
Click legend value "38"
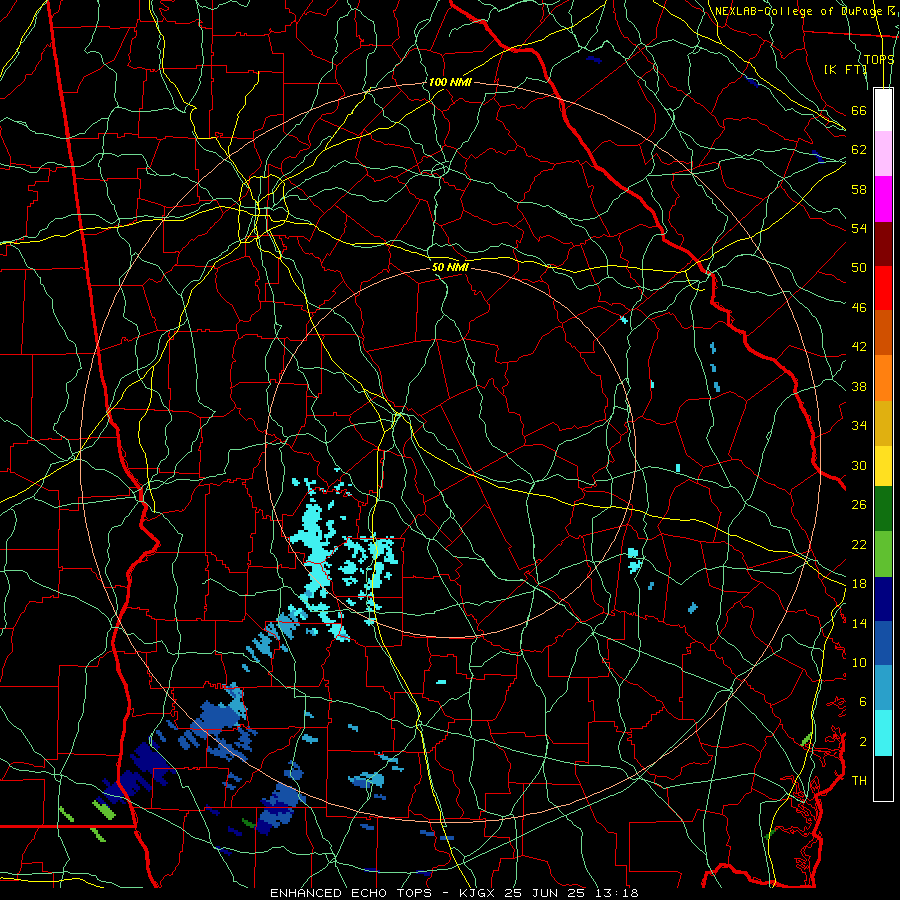859,387
